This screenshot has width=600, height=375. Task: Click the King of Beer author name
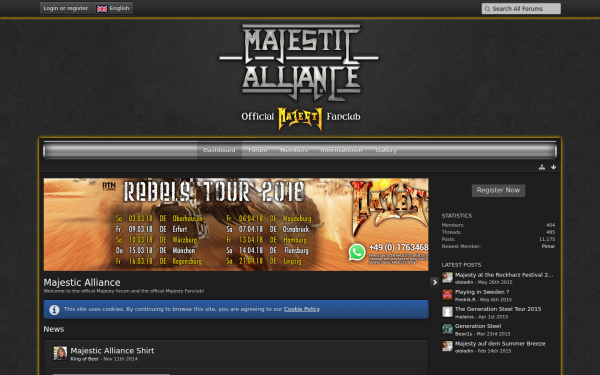[85, 359]
